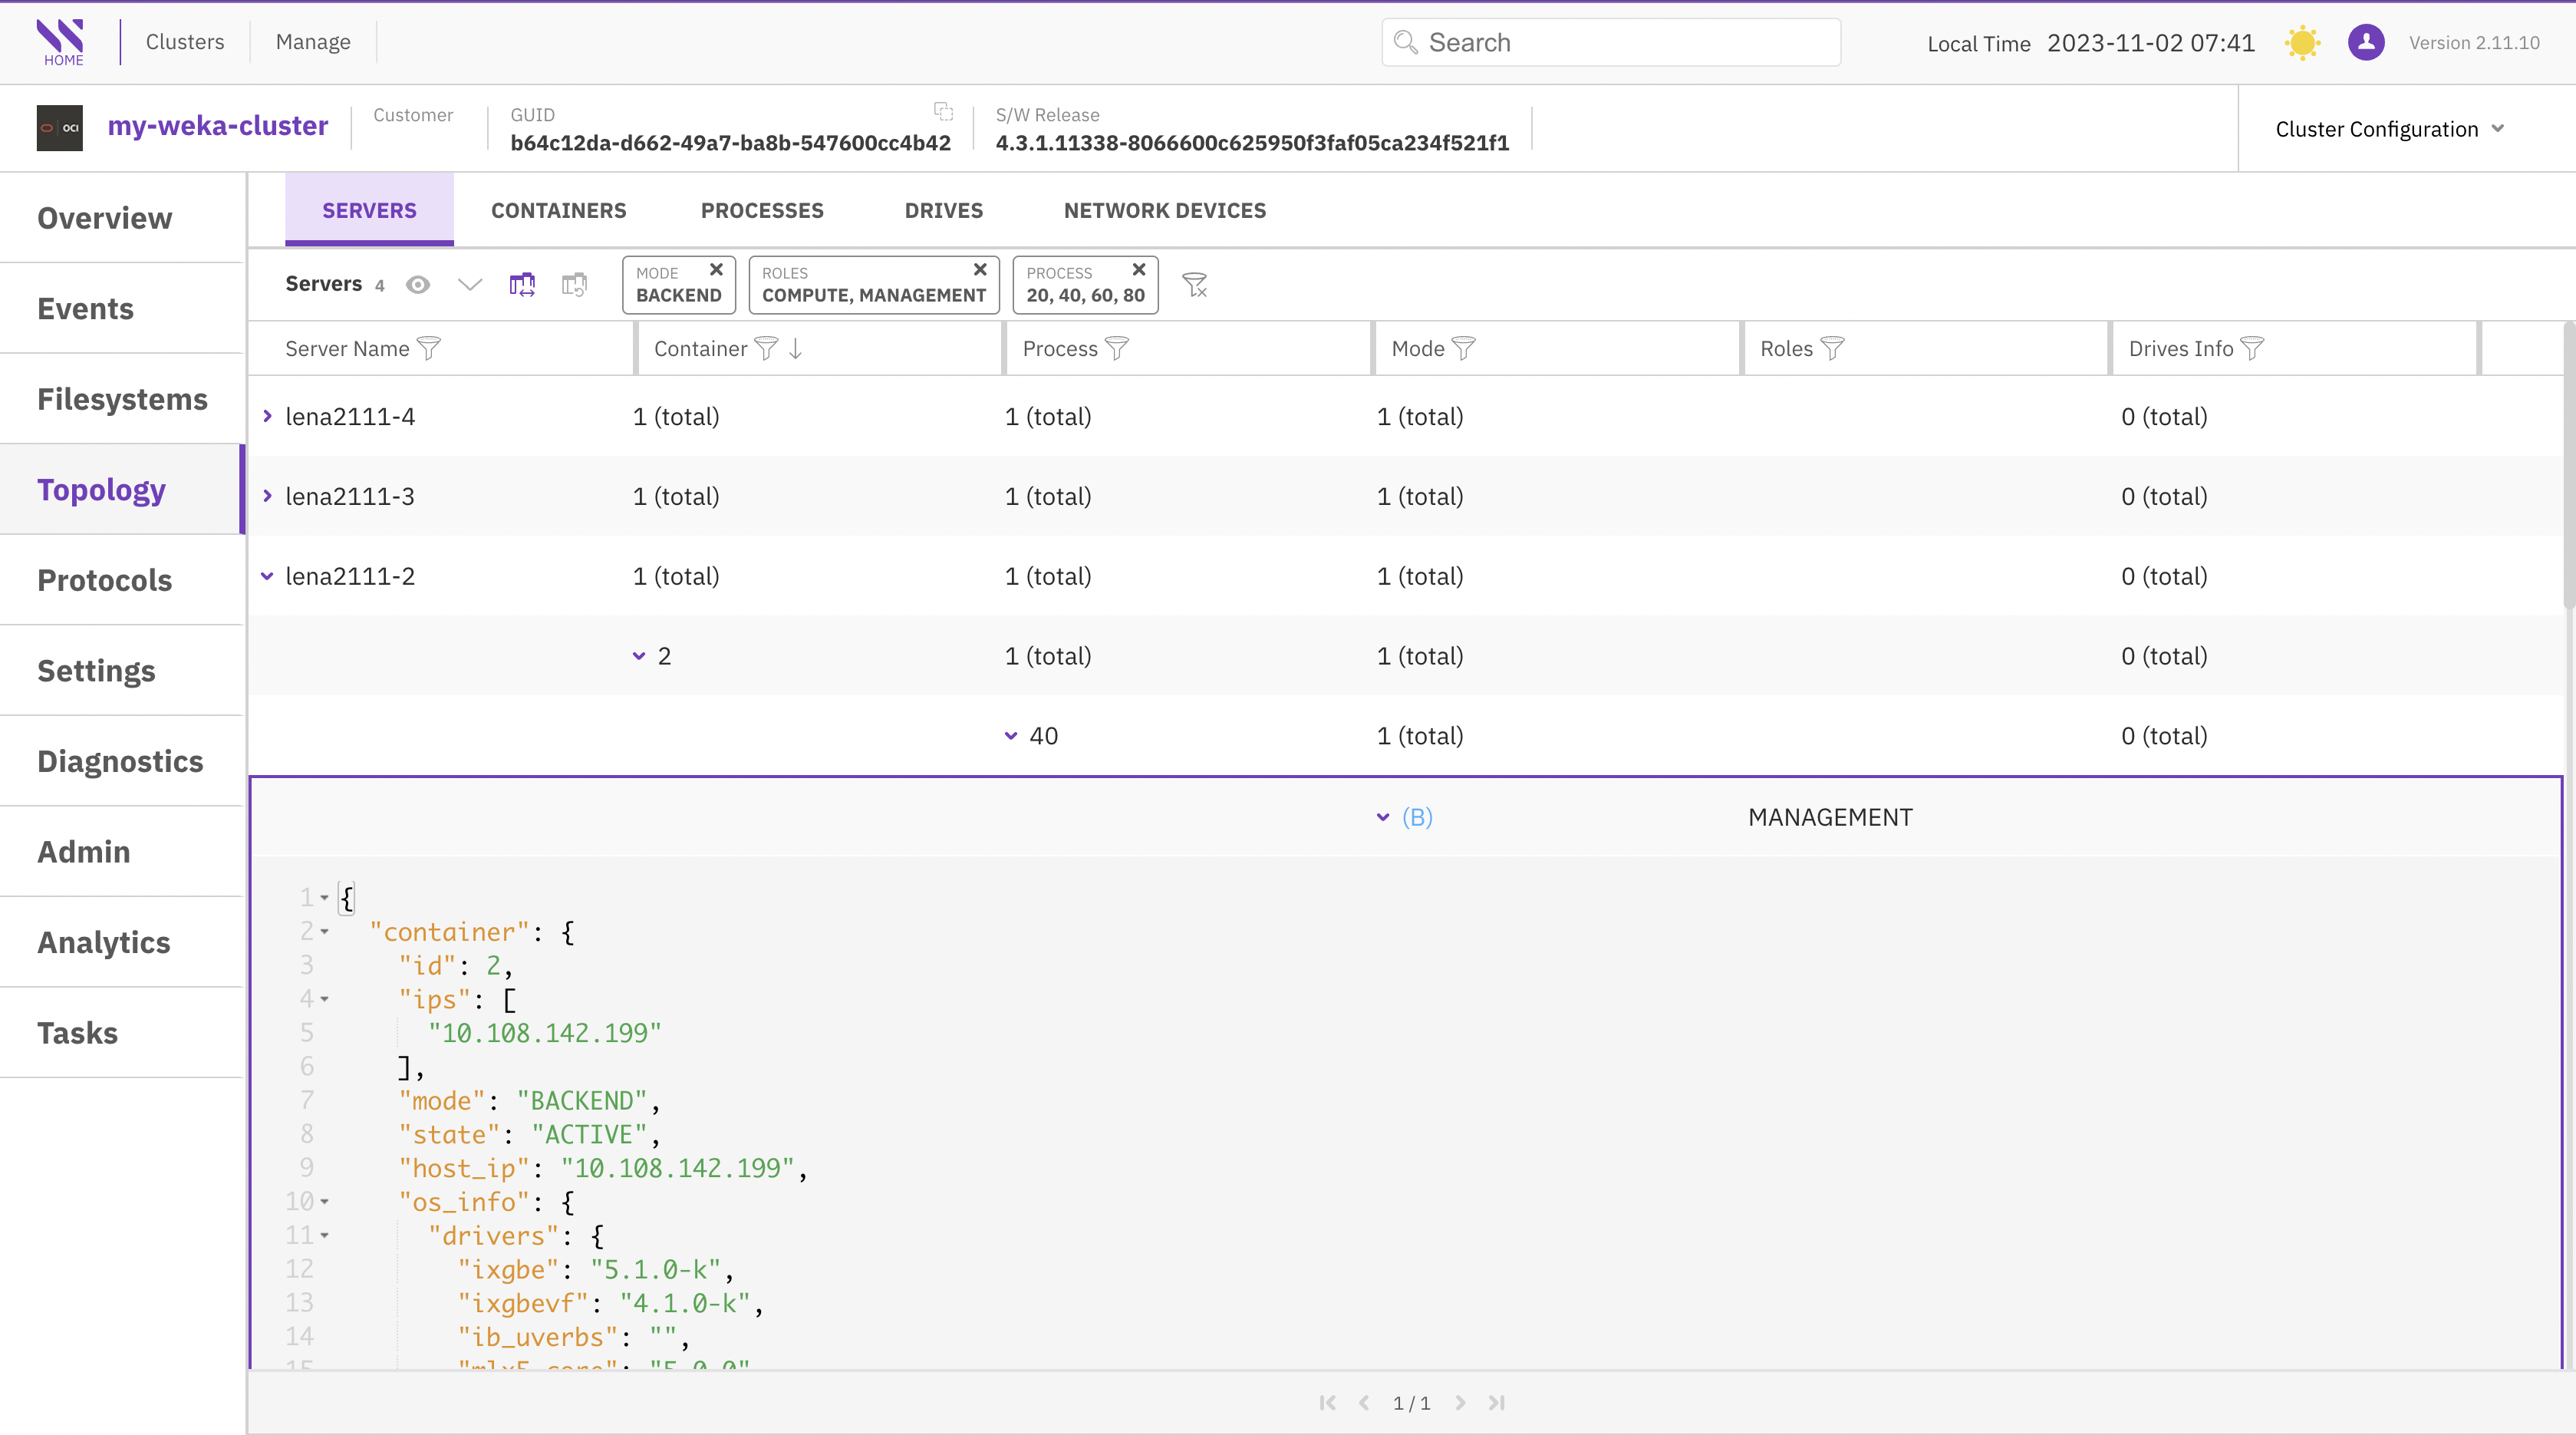Screen dimensions: 2576x1435
Task: Open the user profile avatar menu
Action: 2366,43
